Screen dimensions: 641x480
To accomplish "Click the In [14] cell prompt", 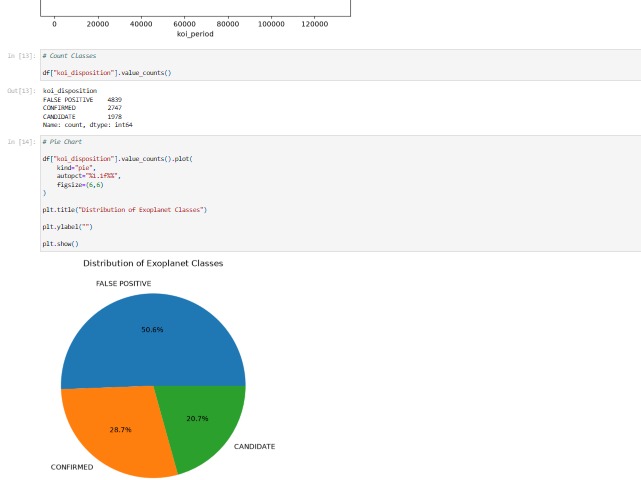I will click(x=22, y=142).
